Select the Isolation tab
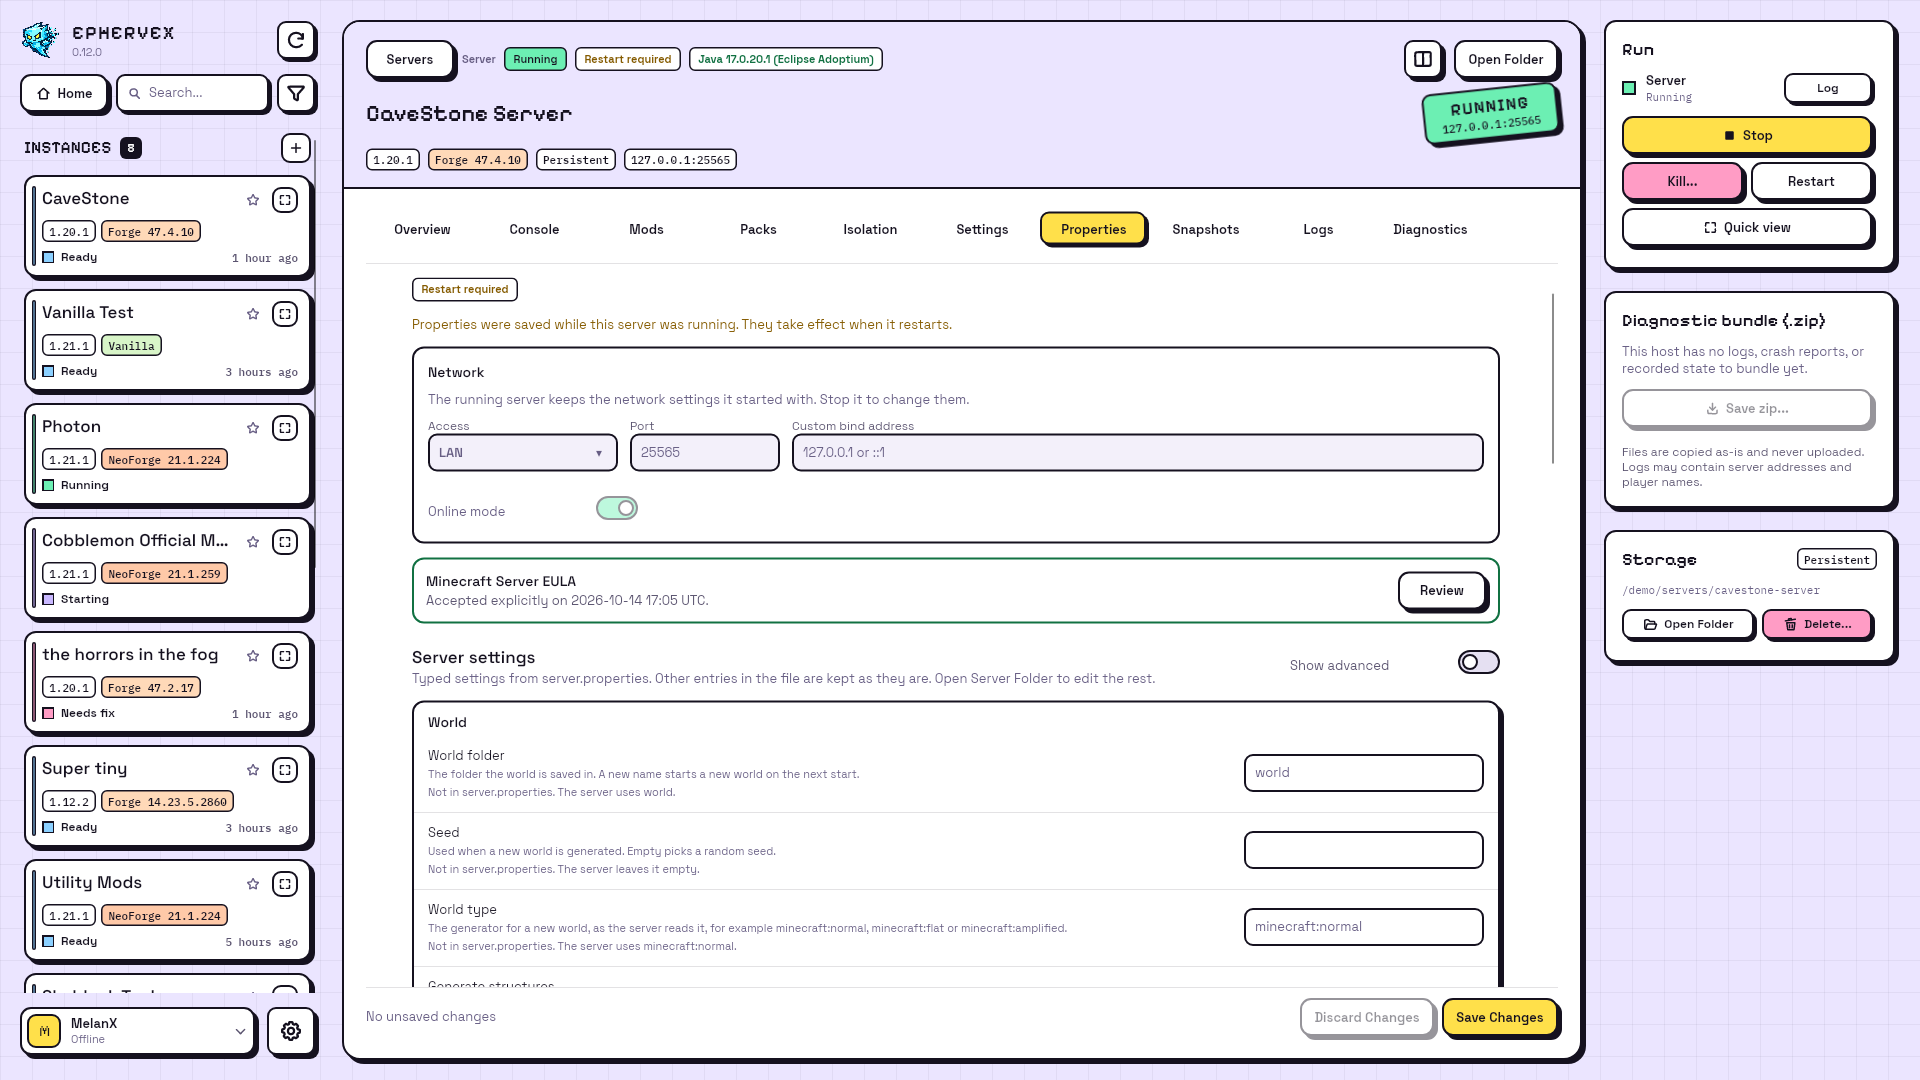1920x1080 pixels. tap(870, 229)
